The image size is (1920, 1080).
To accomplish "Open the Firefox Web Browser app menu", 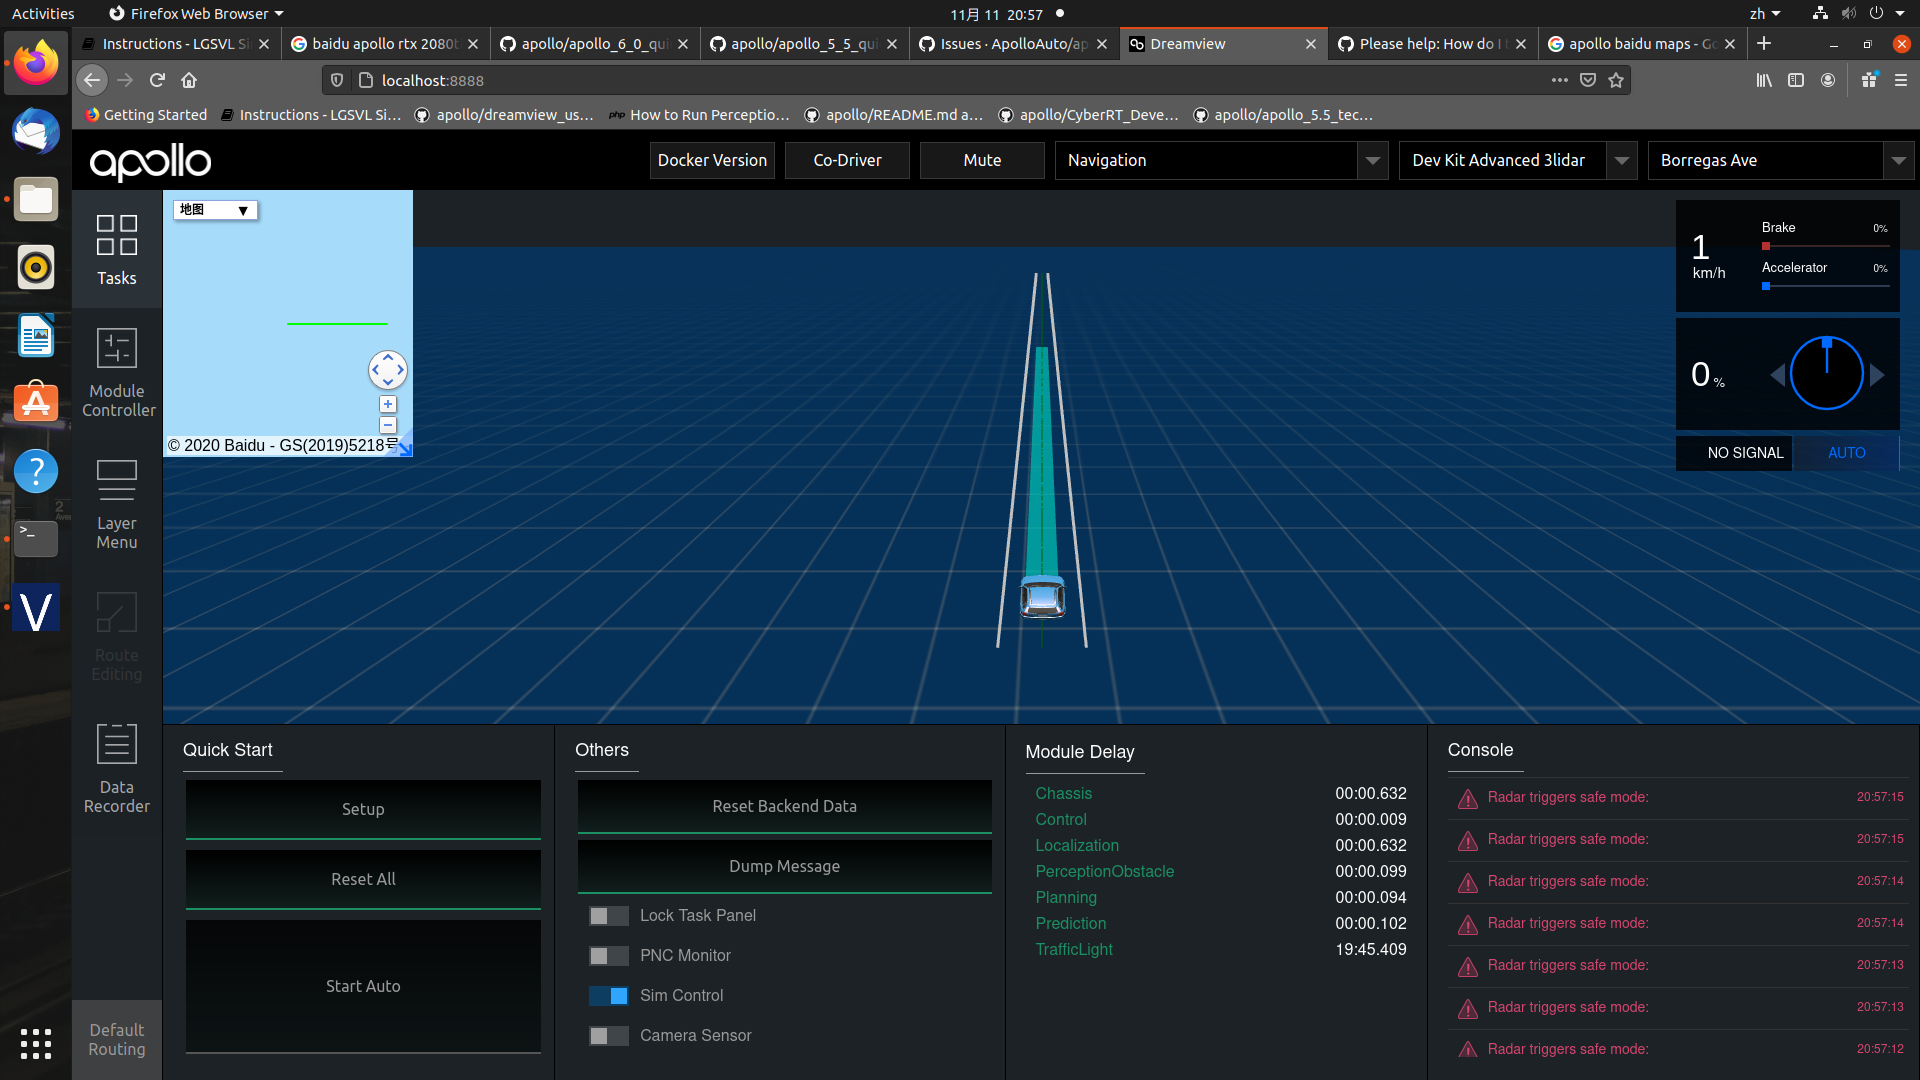I will click(197, 14).
